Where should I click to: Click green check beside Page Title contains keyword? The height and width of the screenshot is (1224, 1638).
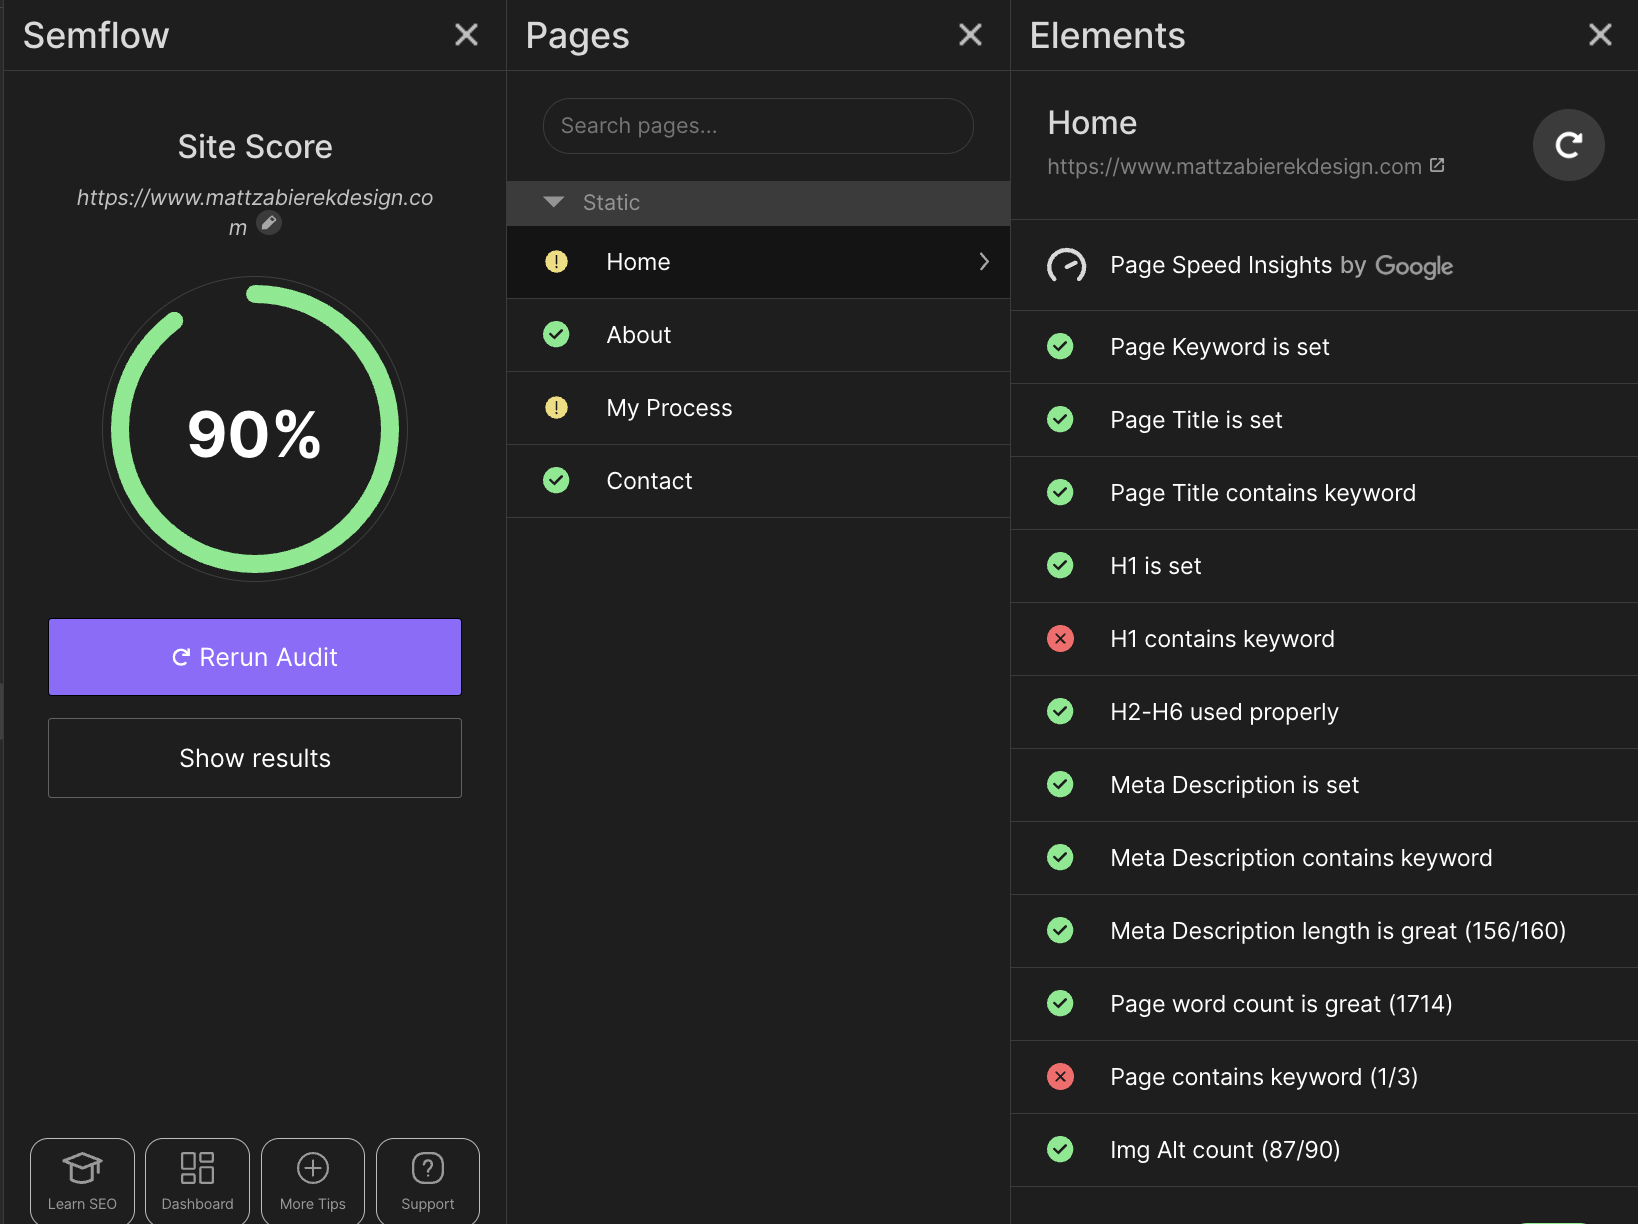click(x=1060, y=493)
